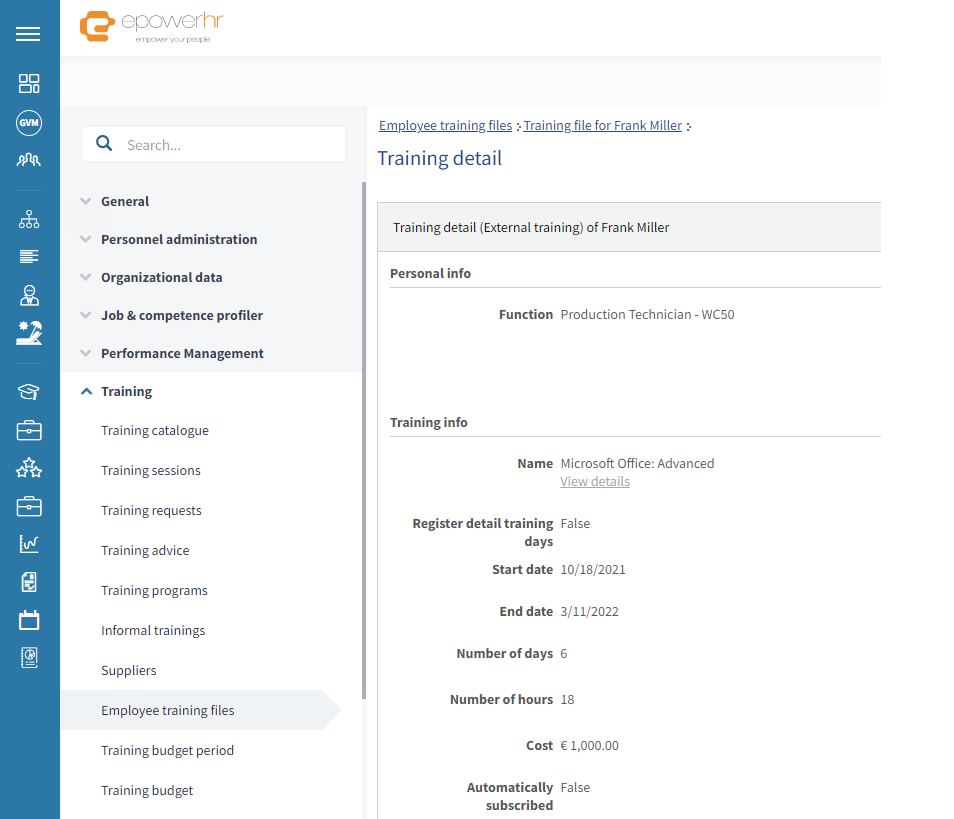Click the search magnifier icon
The width and height of the screenshot is (954, 819).
point(104,144)
